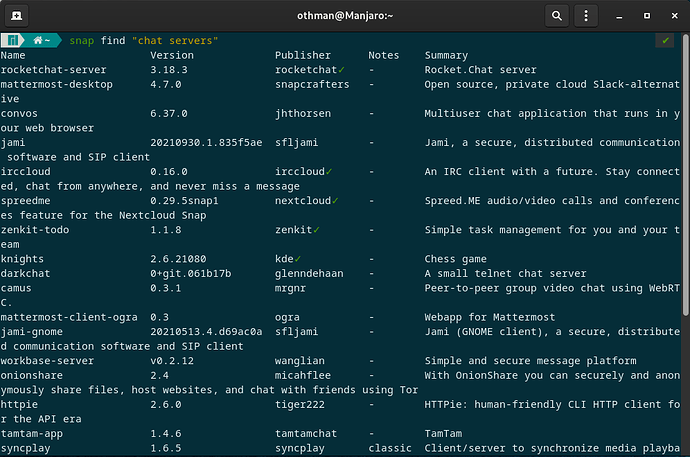Click version 6.37.0 of convos

pos(169,113)
